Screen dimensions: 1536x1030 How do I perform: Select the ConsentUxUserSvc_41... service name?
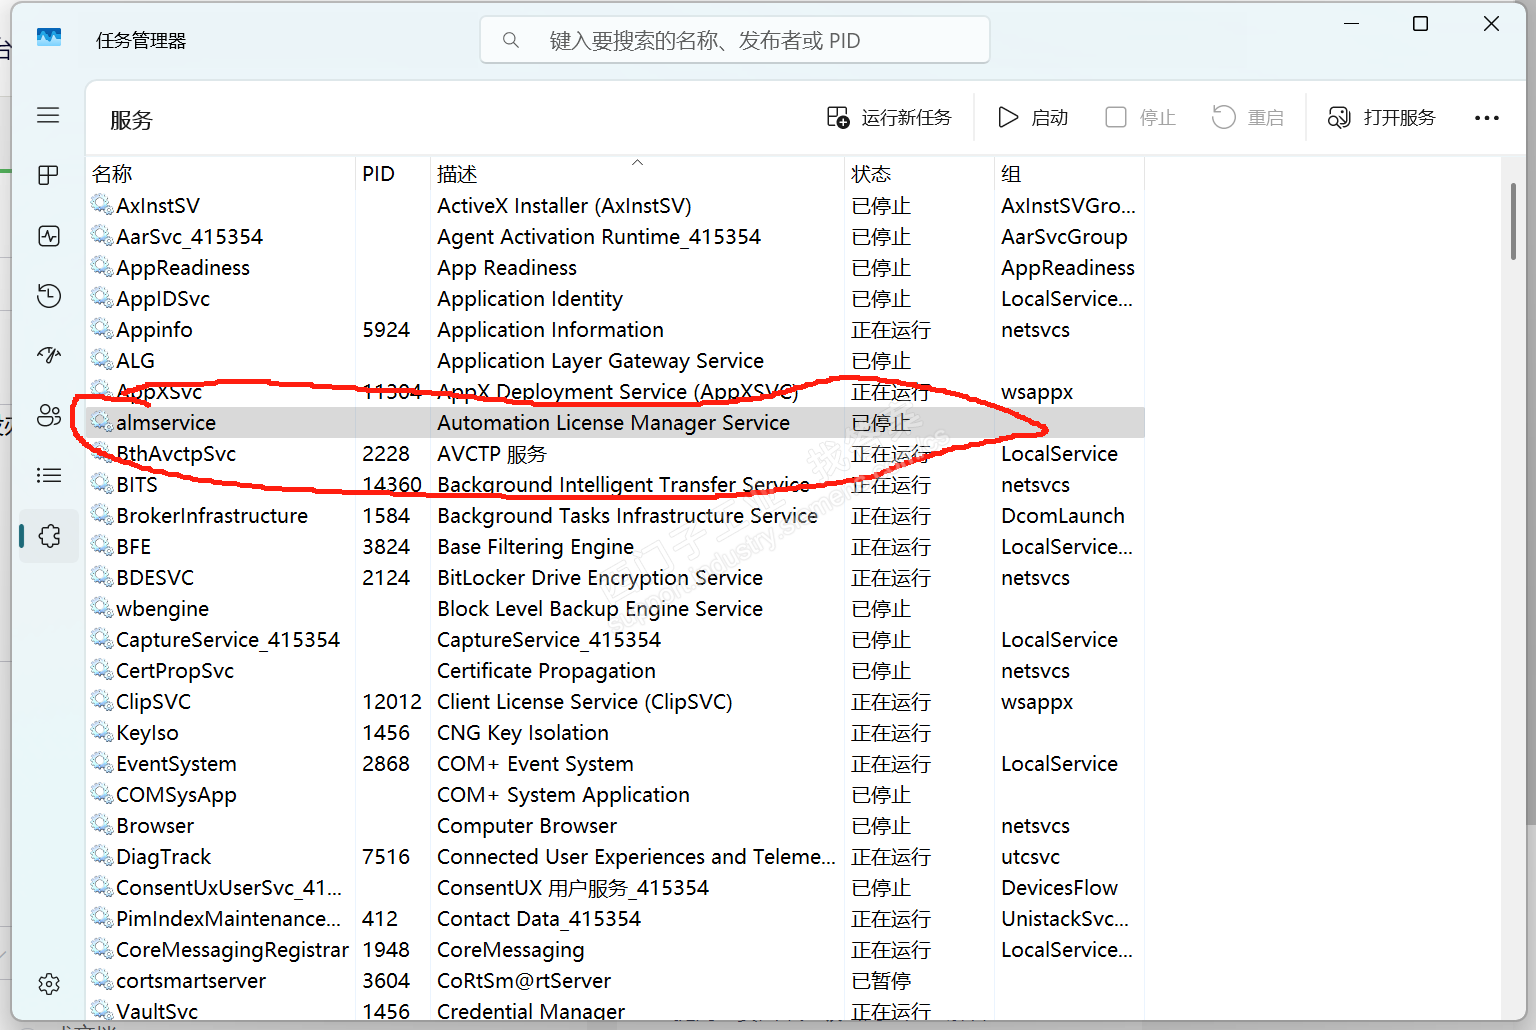[229, 888]
